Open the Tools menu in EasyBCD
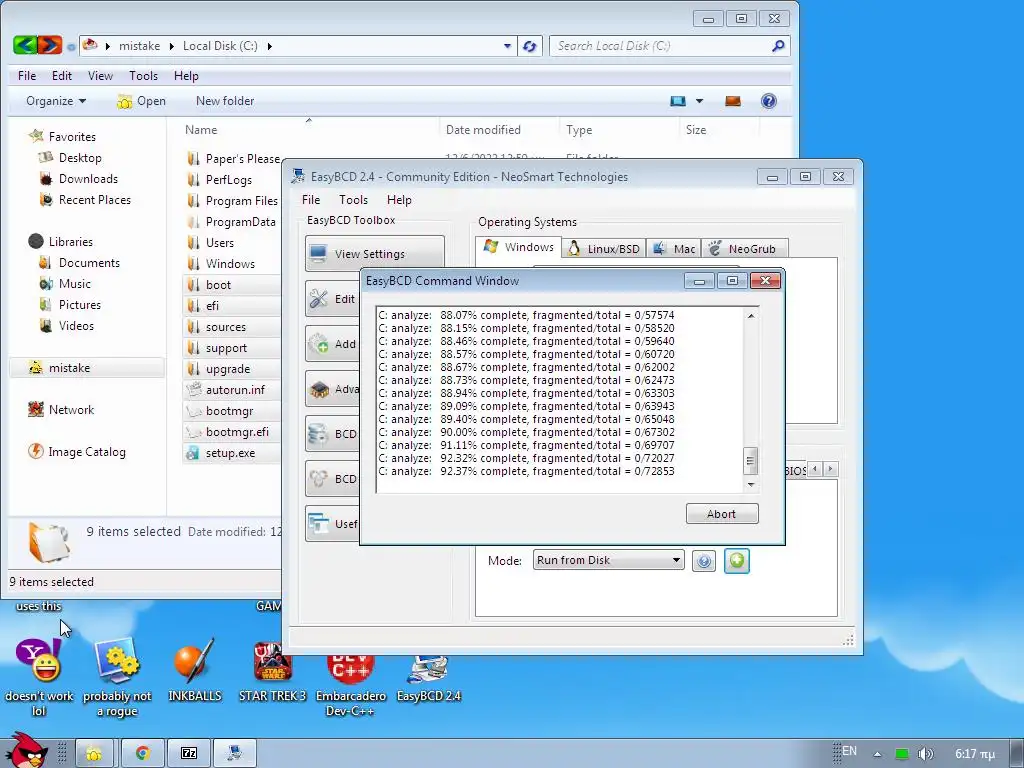The height and width of the screenshot is (768, 1024). coord(353,200)
